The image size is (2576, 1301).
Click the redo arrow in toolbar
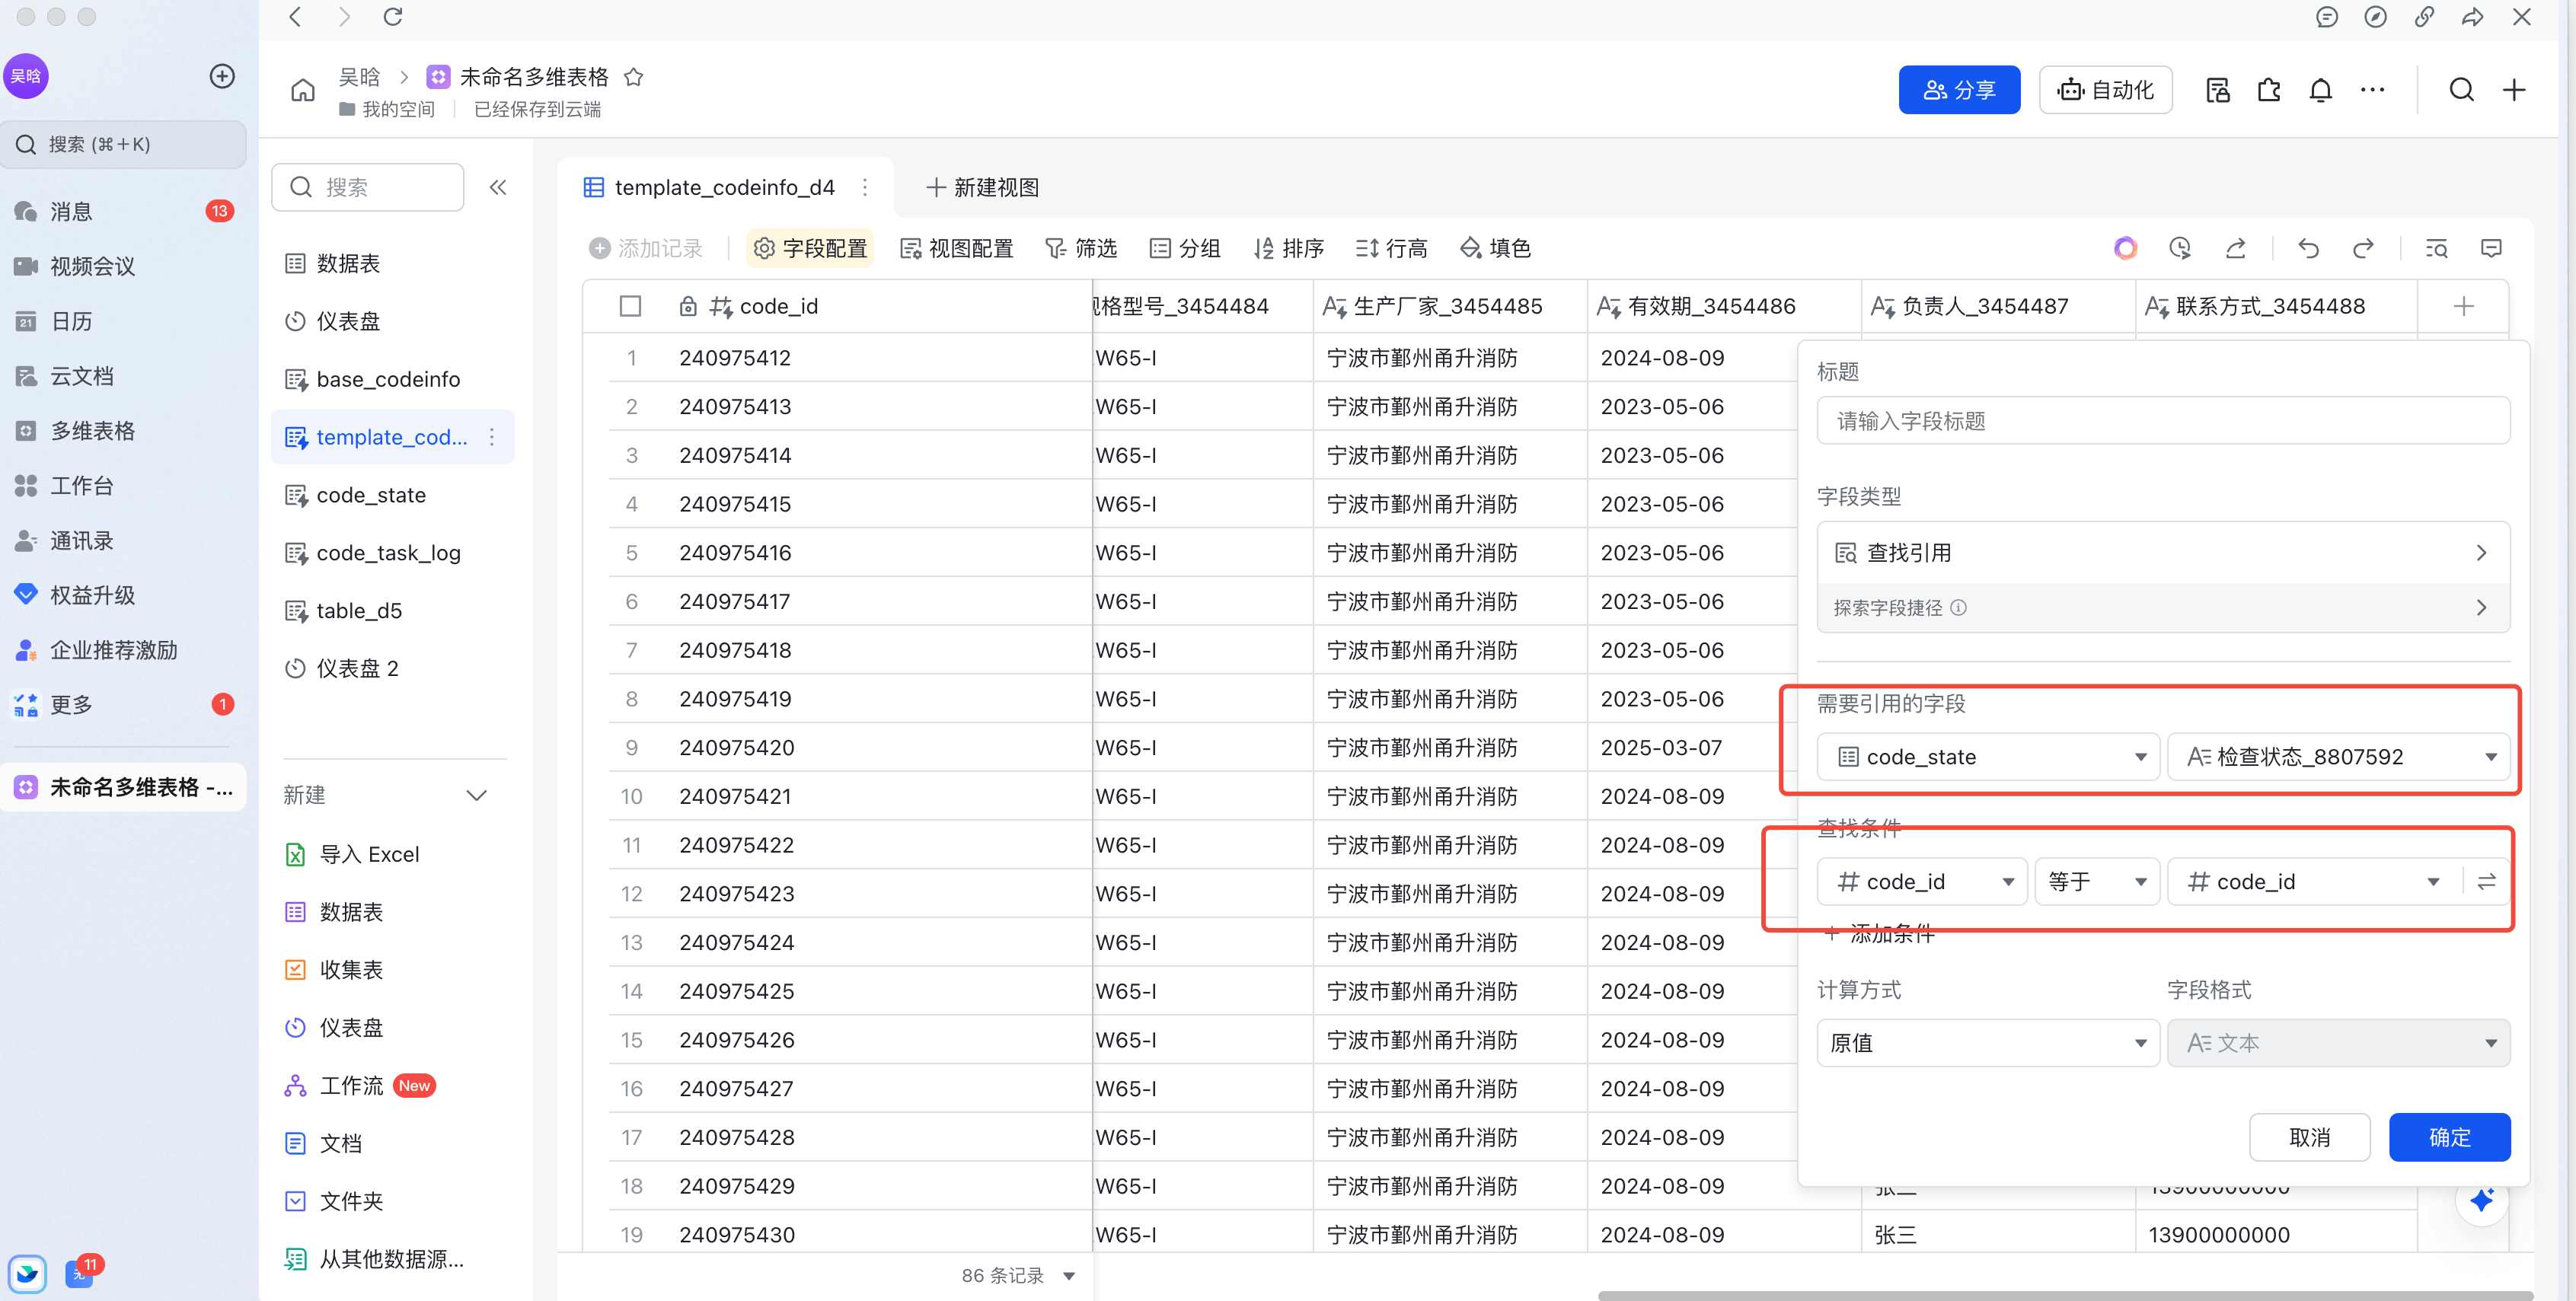coord(2363,248)
